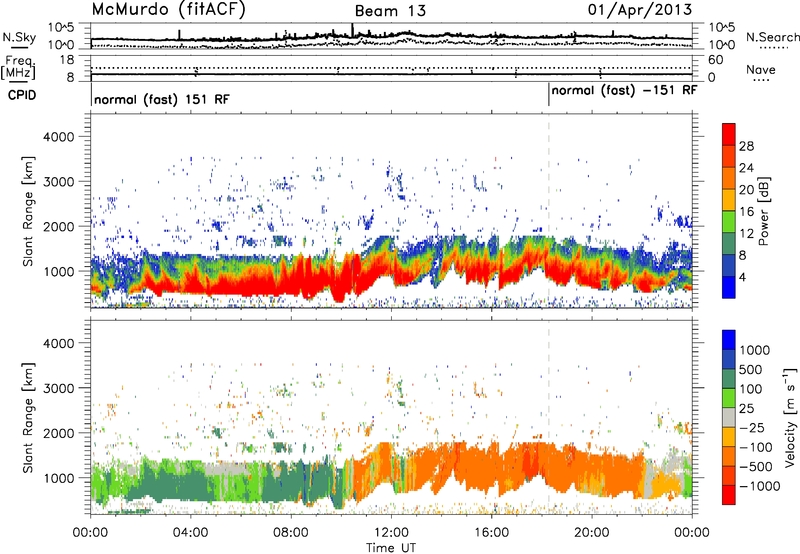Pick the red segment of Power colorbar
Screen dimensions: 800x554
(x=729, y=135)
